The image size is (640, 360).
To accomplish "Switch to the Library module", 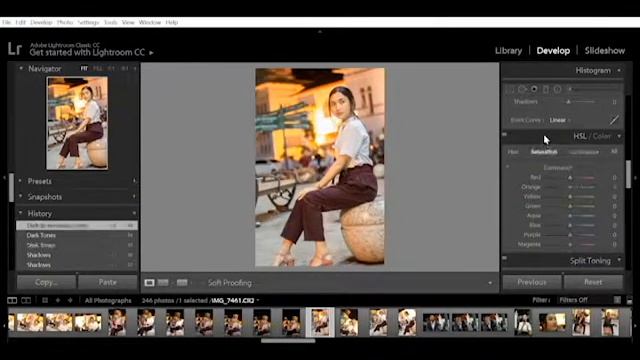I will (508, 51).
